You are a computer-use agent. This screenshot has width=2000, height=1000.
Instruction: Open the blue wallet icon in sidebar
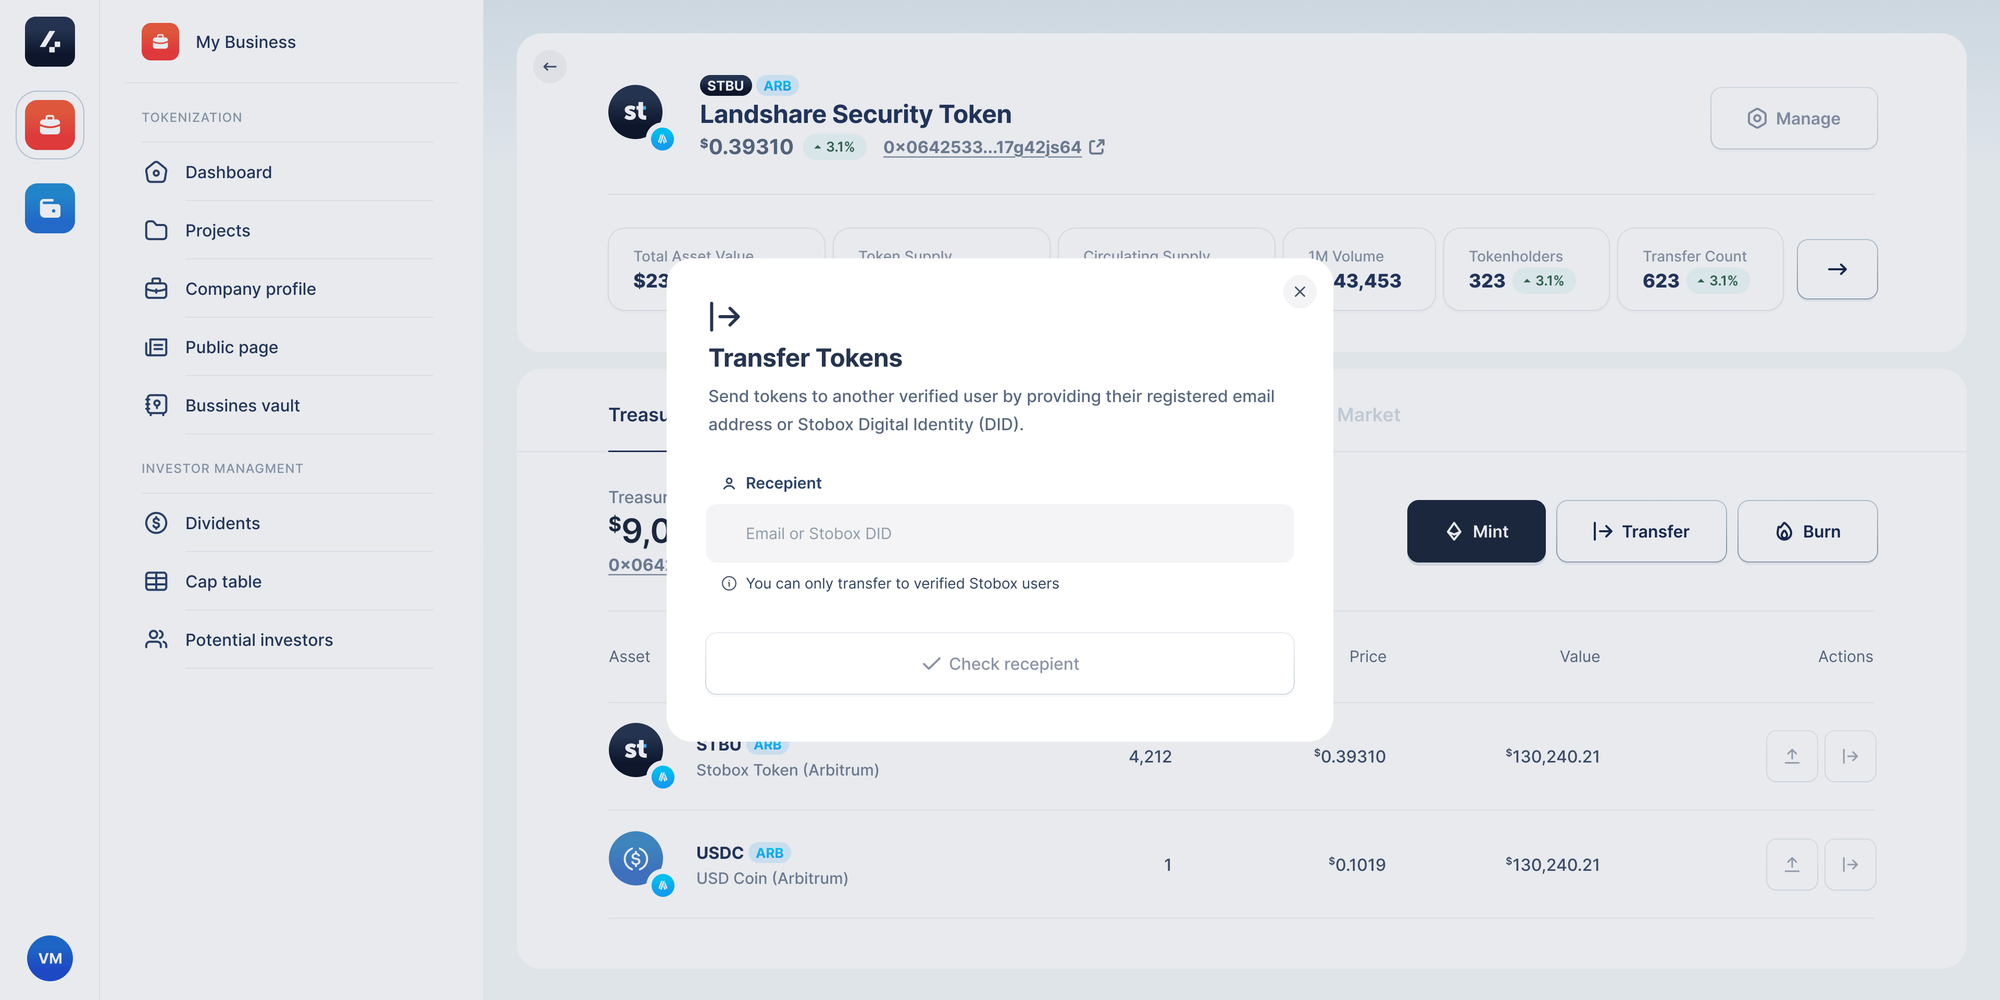[x=50, y=208]
